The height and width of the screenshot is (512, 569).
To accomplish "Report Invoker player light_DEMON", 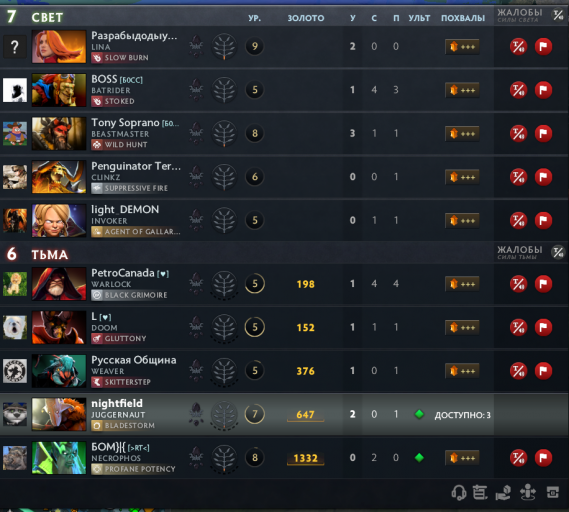I will point(543,220).
